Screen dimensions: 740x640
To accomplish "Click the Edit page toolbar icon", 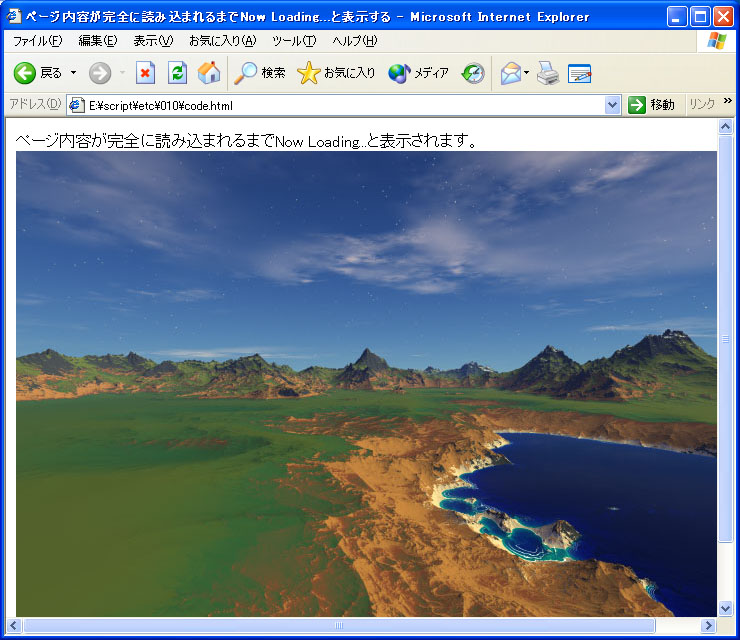I will tap(580, 73).
